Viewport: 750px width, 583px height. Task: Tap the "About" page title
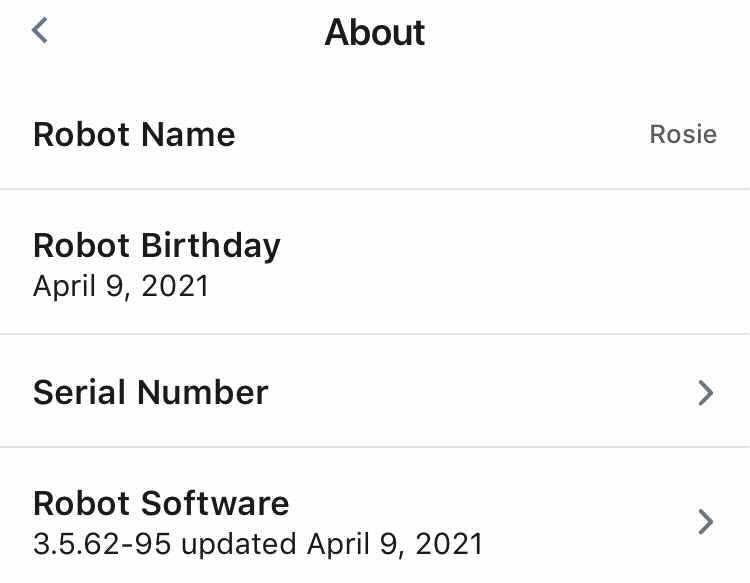click(375, 33)
